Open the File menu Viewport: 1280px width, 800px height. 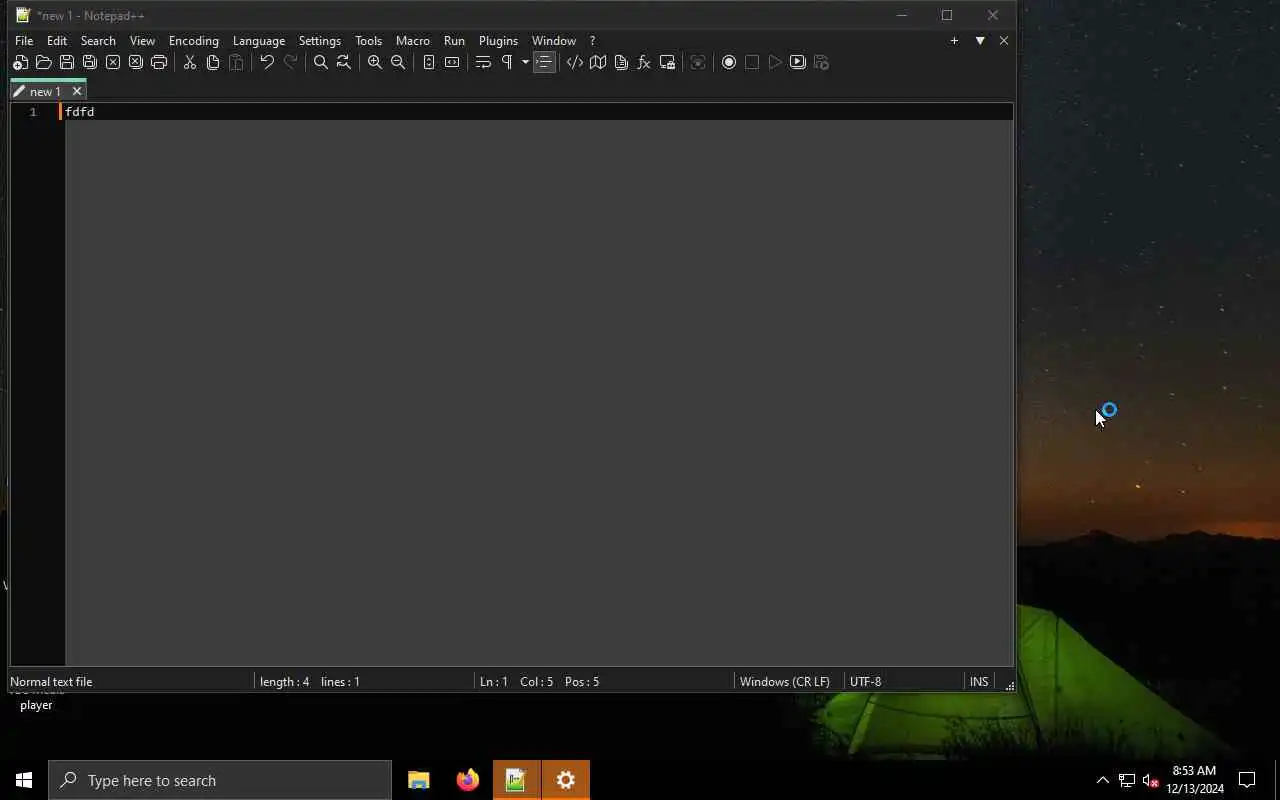point(24,41)
